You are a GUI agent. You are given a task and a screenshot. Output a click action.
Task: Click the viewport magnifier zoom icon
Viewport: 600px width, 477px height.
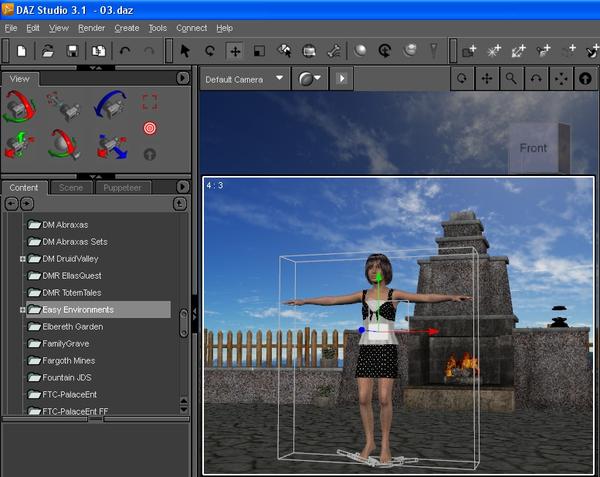[x=511, y=79]
